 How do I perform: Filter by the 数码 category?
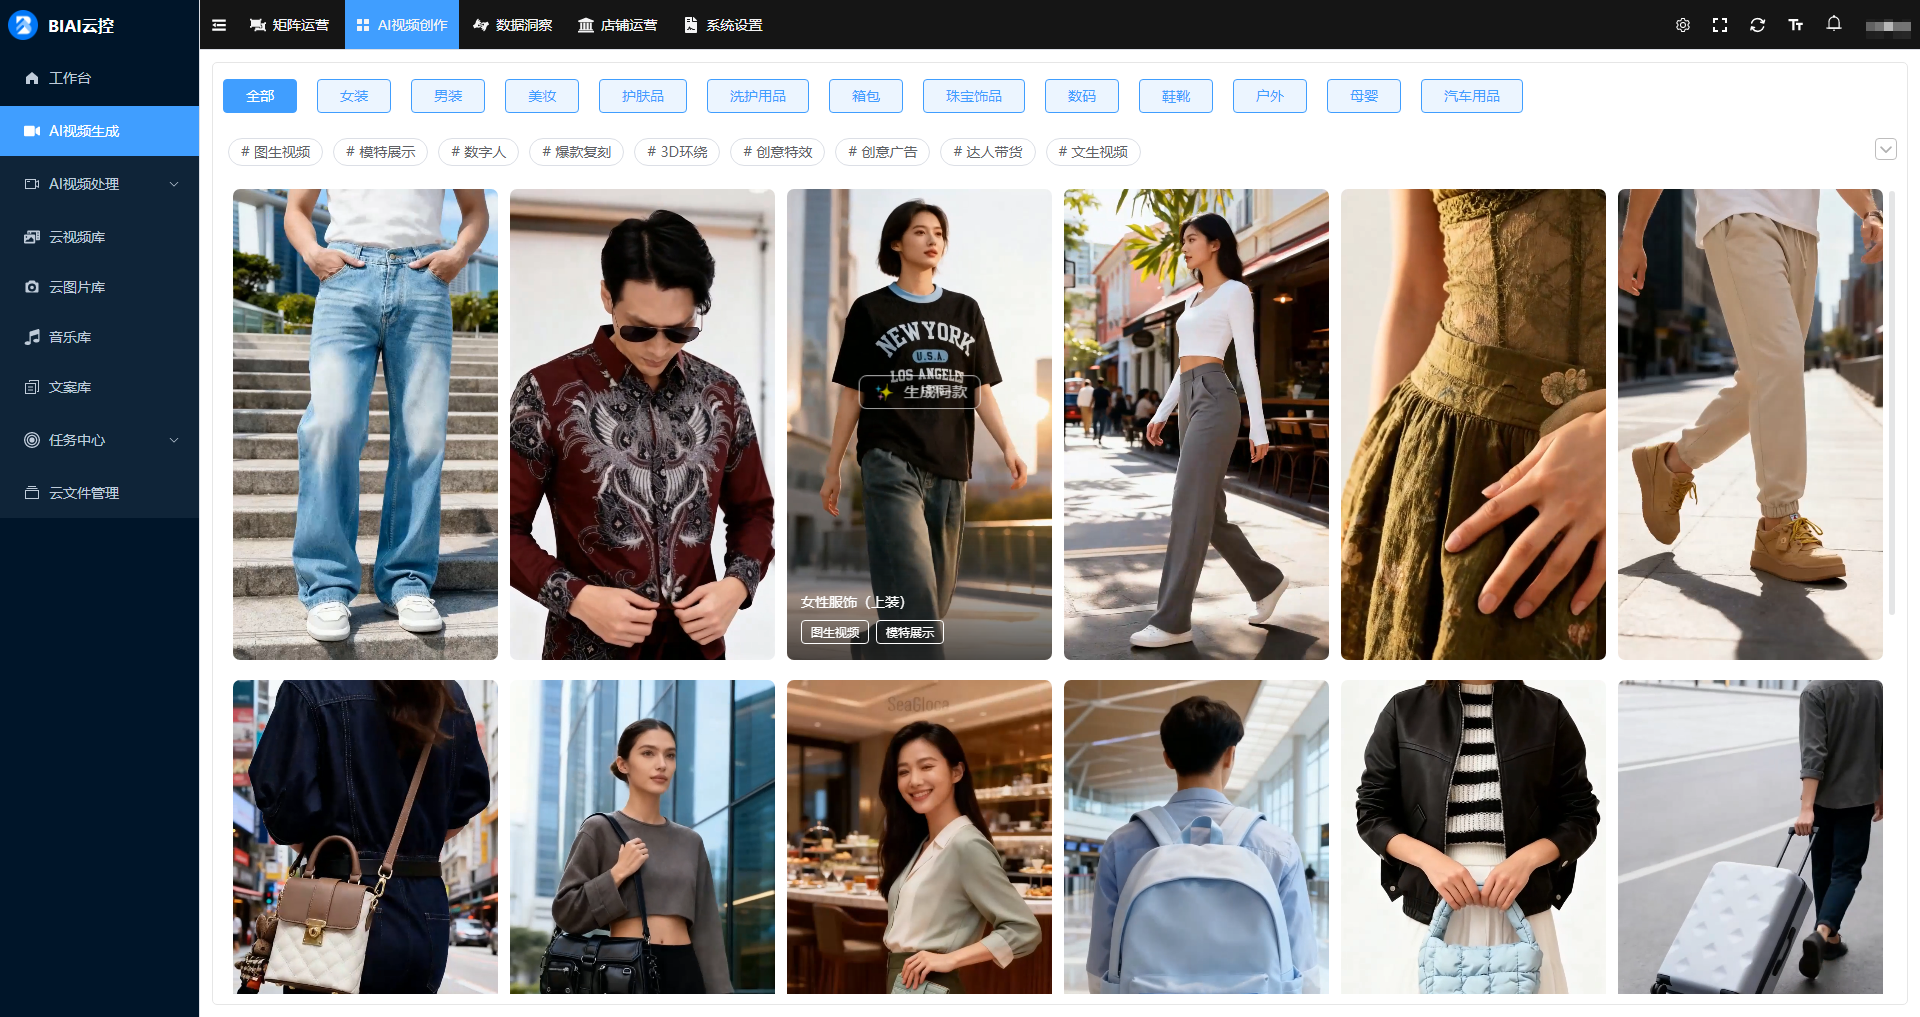pos(1082,96)
